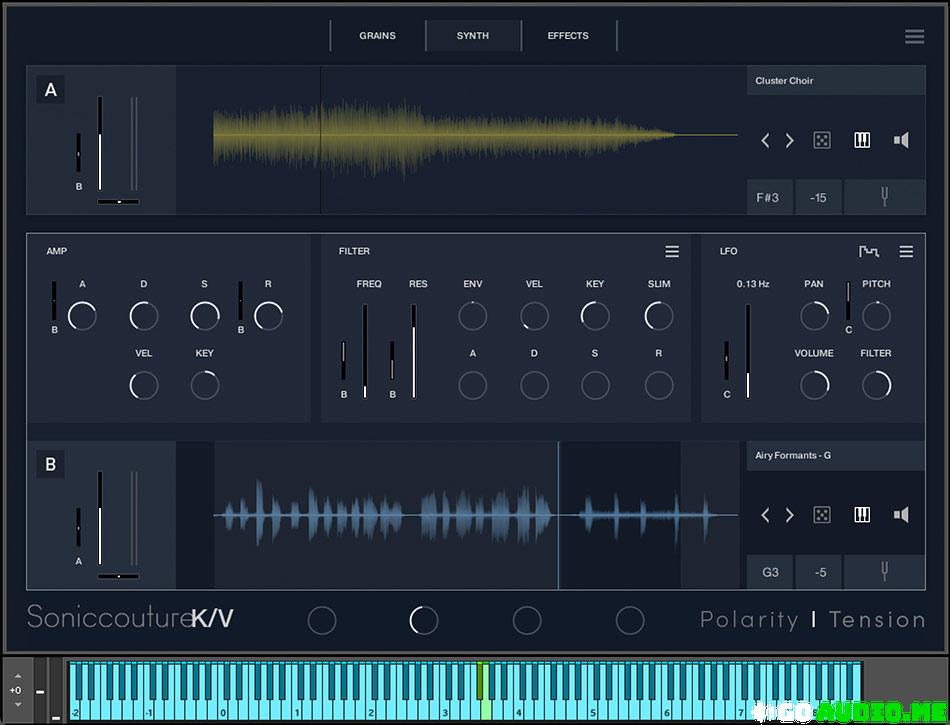Click the tuning fork icon for layer B
This screenshot has width=950, height=725.
pos(884,573)
